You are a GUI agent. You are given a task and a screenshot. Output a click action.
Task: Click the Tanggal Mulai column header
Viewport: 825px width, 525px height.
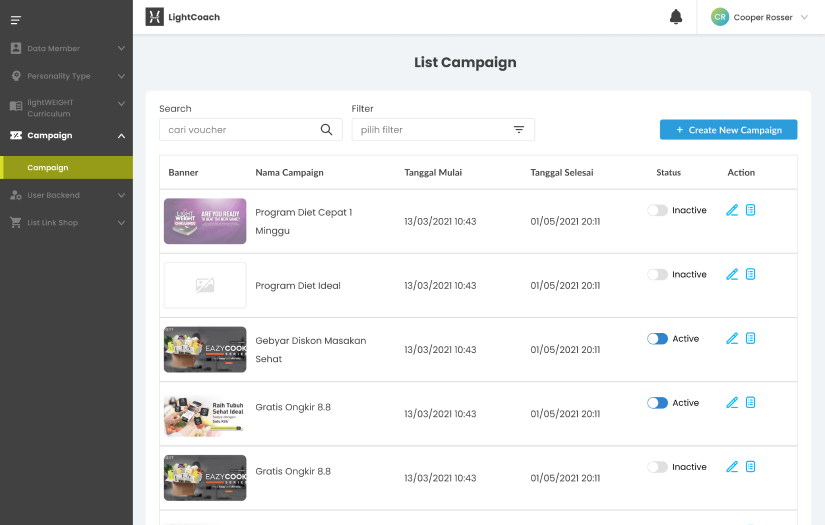click(x=433, y=173)
